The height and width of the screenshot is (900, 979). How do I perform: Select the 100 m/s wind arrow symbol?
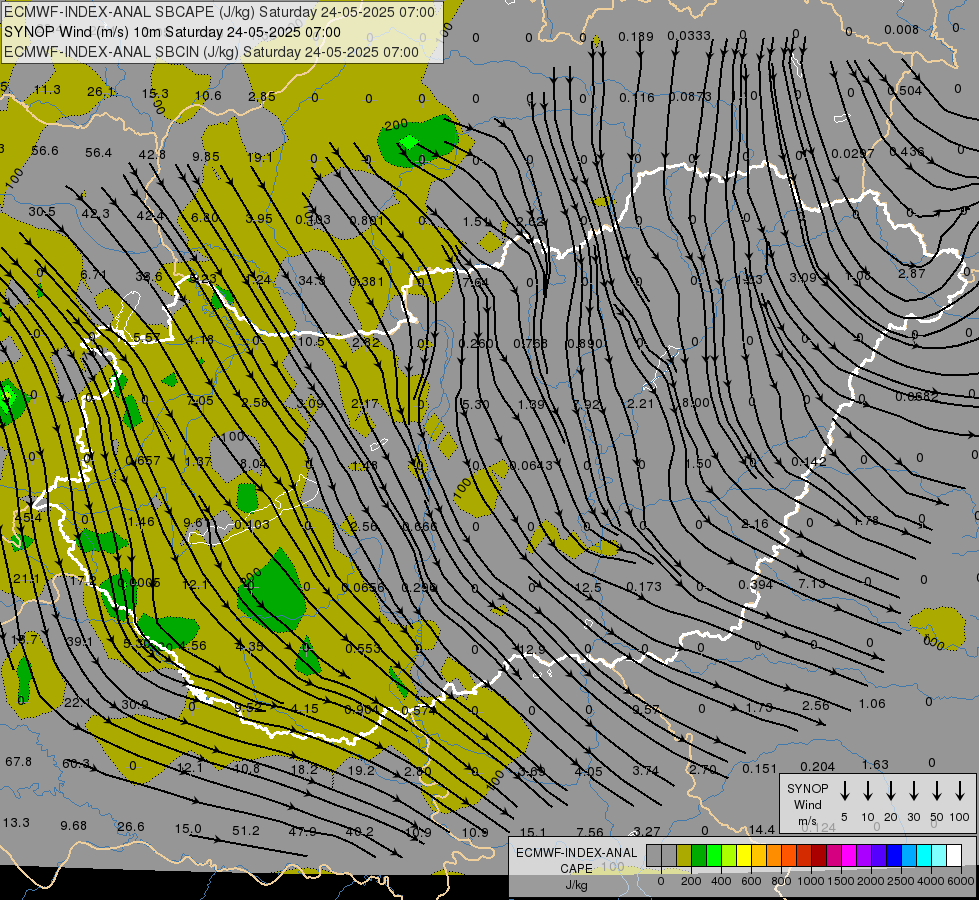click(960, 791)
